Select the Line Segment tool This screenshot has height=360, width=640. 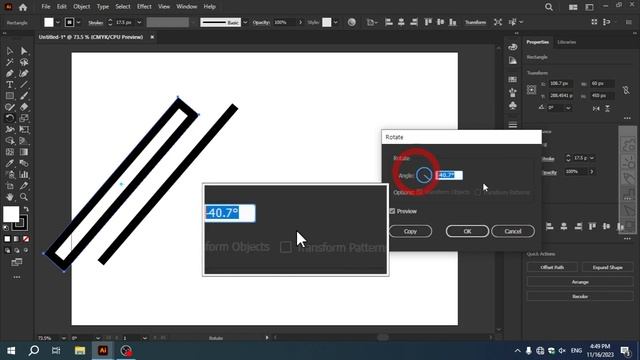24,85
